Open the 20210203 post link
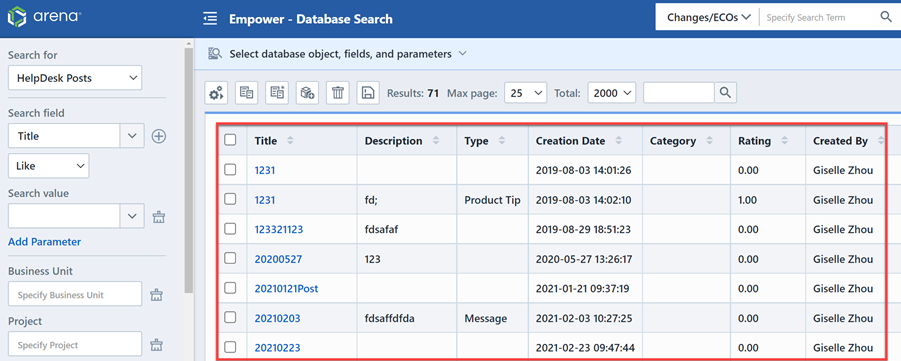Viewport: 901px width, 361px height. click(278, 318)
